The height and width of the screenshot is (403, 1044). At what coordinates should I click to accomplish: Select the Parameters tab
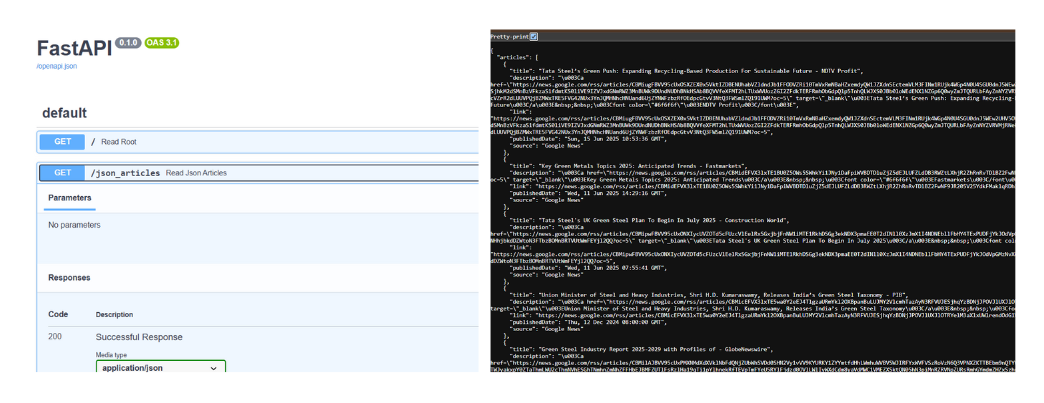(x=70, y=198)
